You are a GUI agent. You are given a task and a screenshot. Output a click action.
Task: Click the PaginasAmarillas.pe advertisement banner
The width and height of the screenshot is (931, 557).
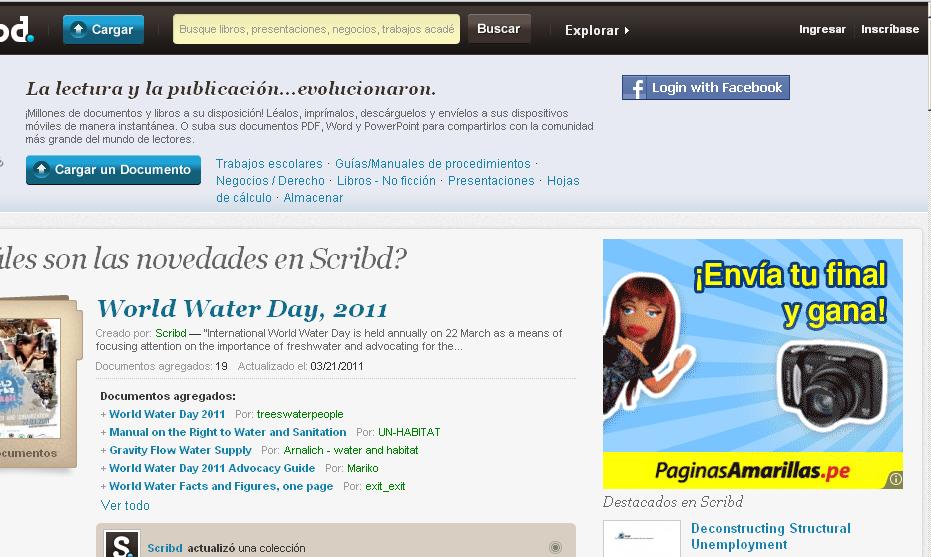coord(752,363)
